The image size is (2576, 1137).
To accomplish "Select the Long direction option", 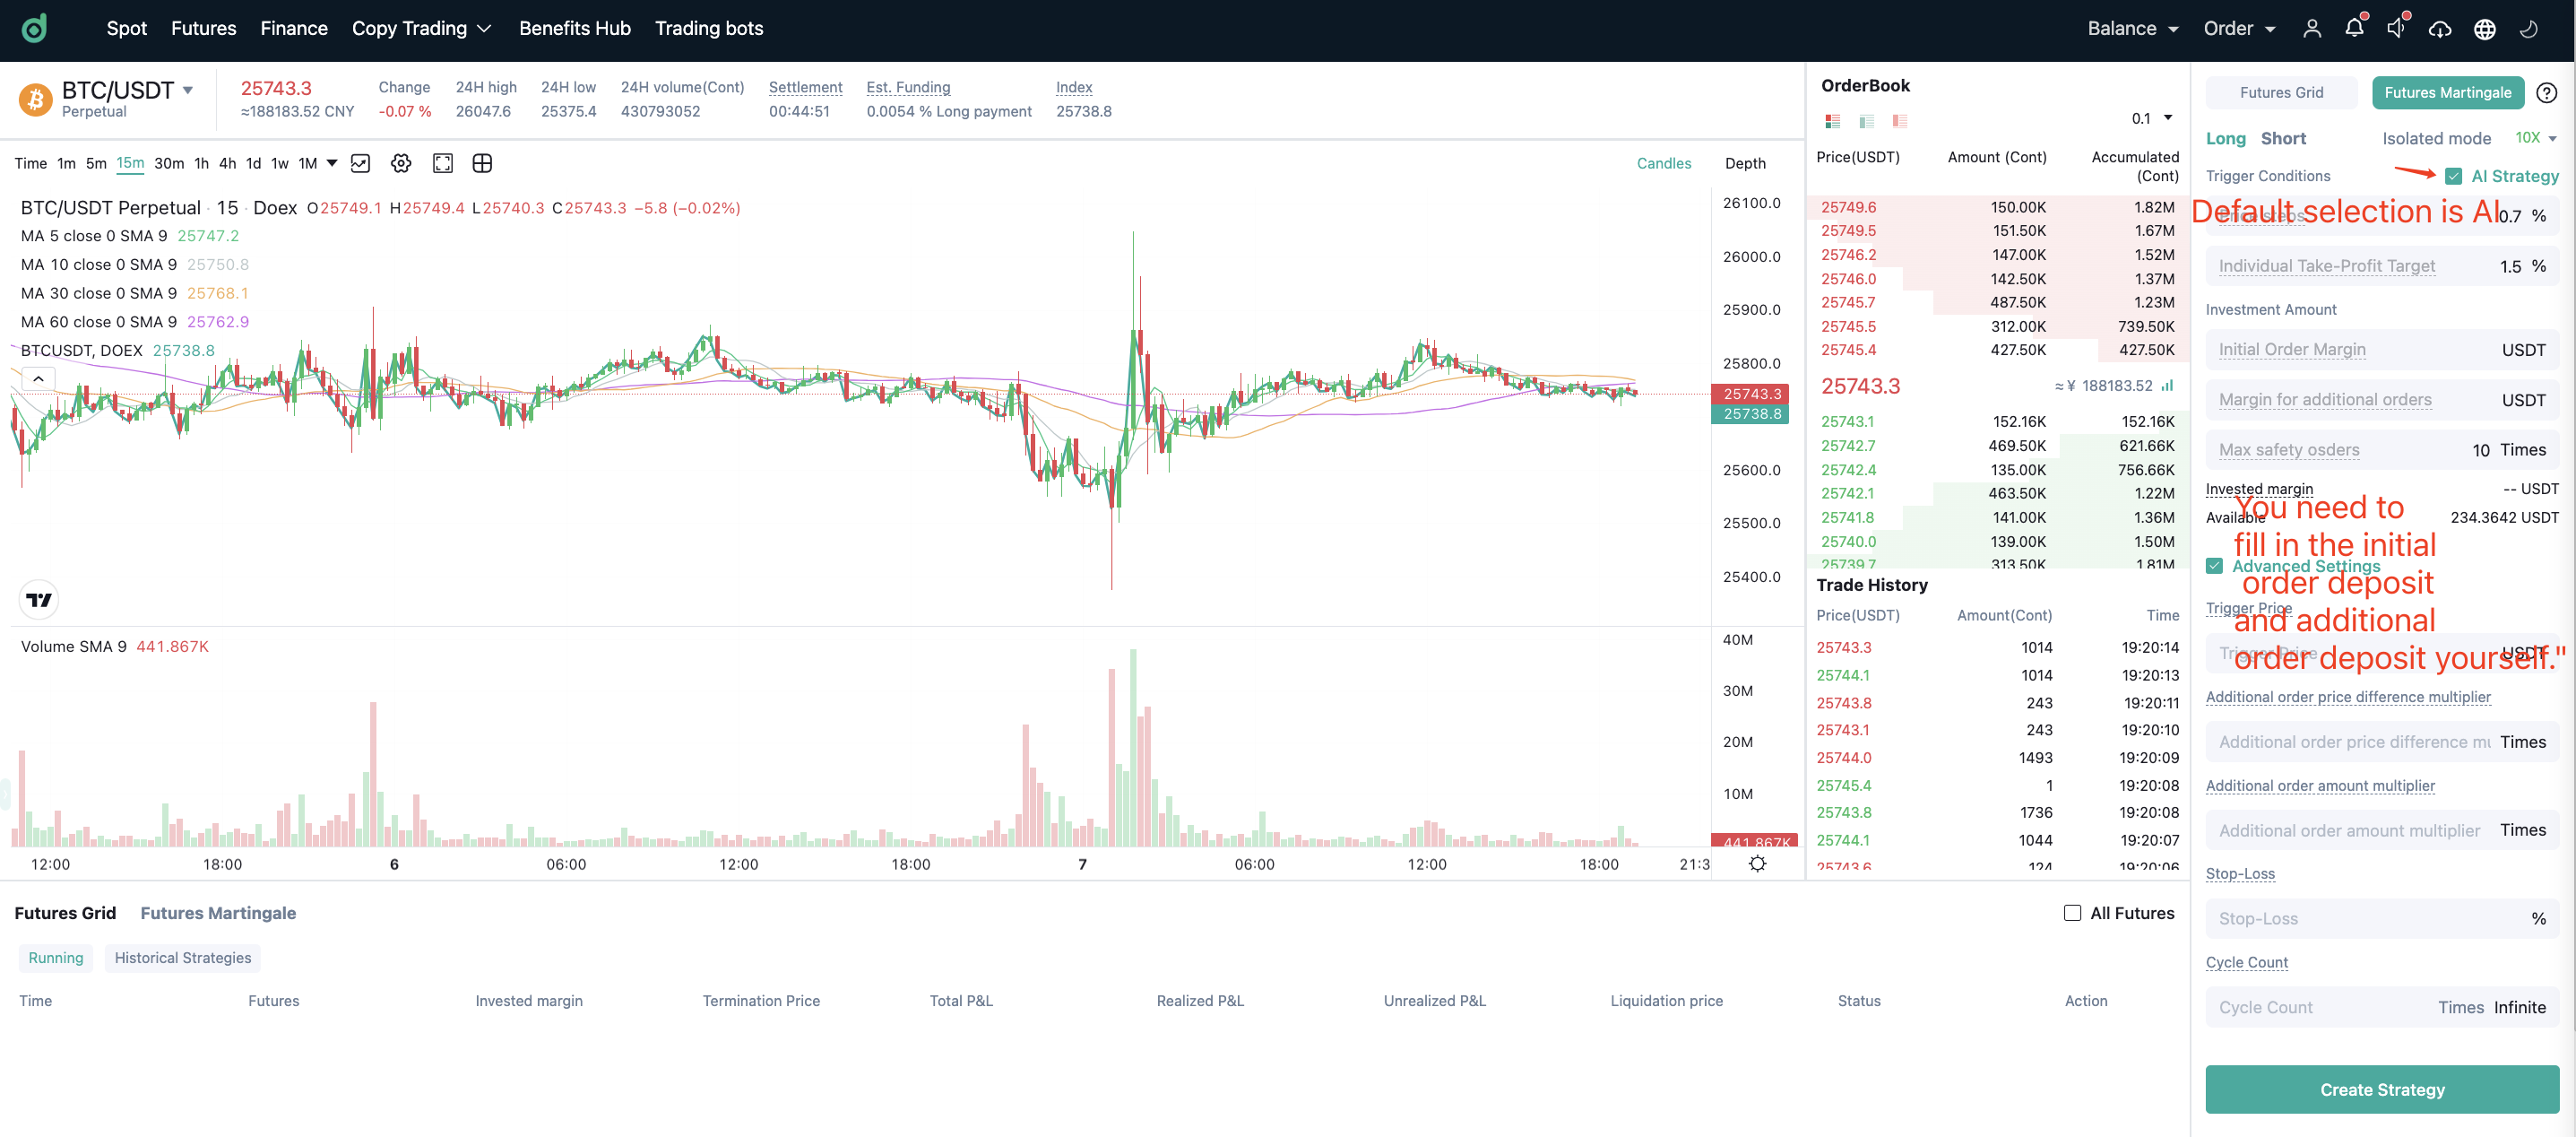I will click(2225, 138).
